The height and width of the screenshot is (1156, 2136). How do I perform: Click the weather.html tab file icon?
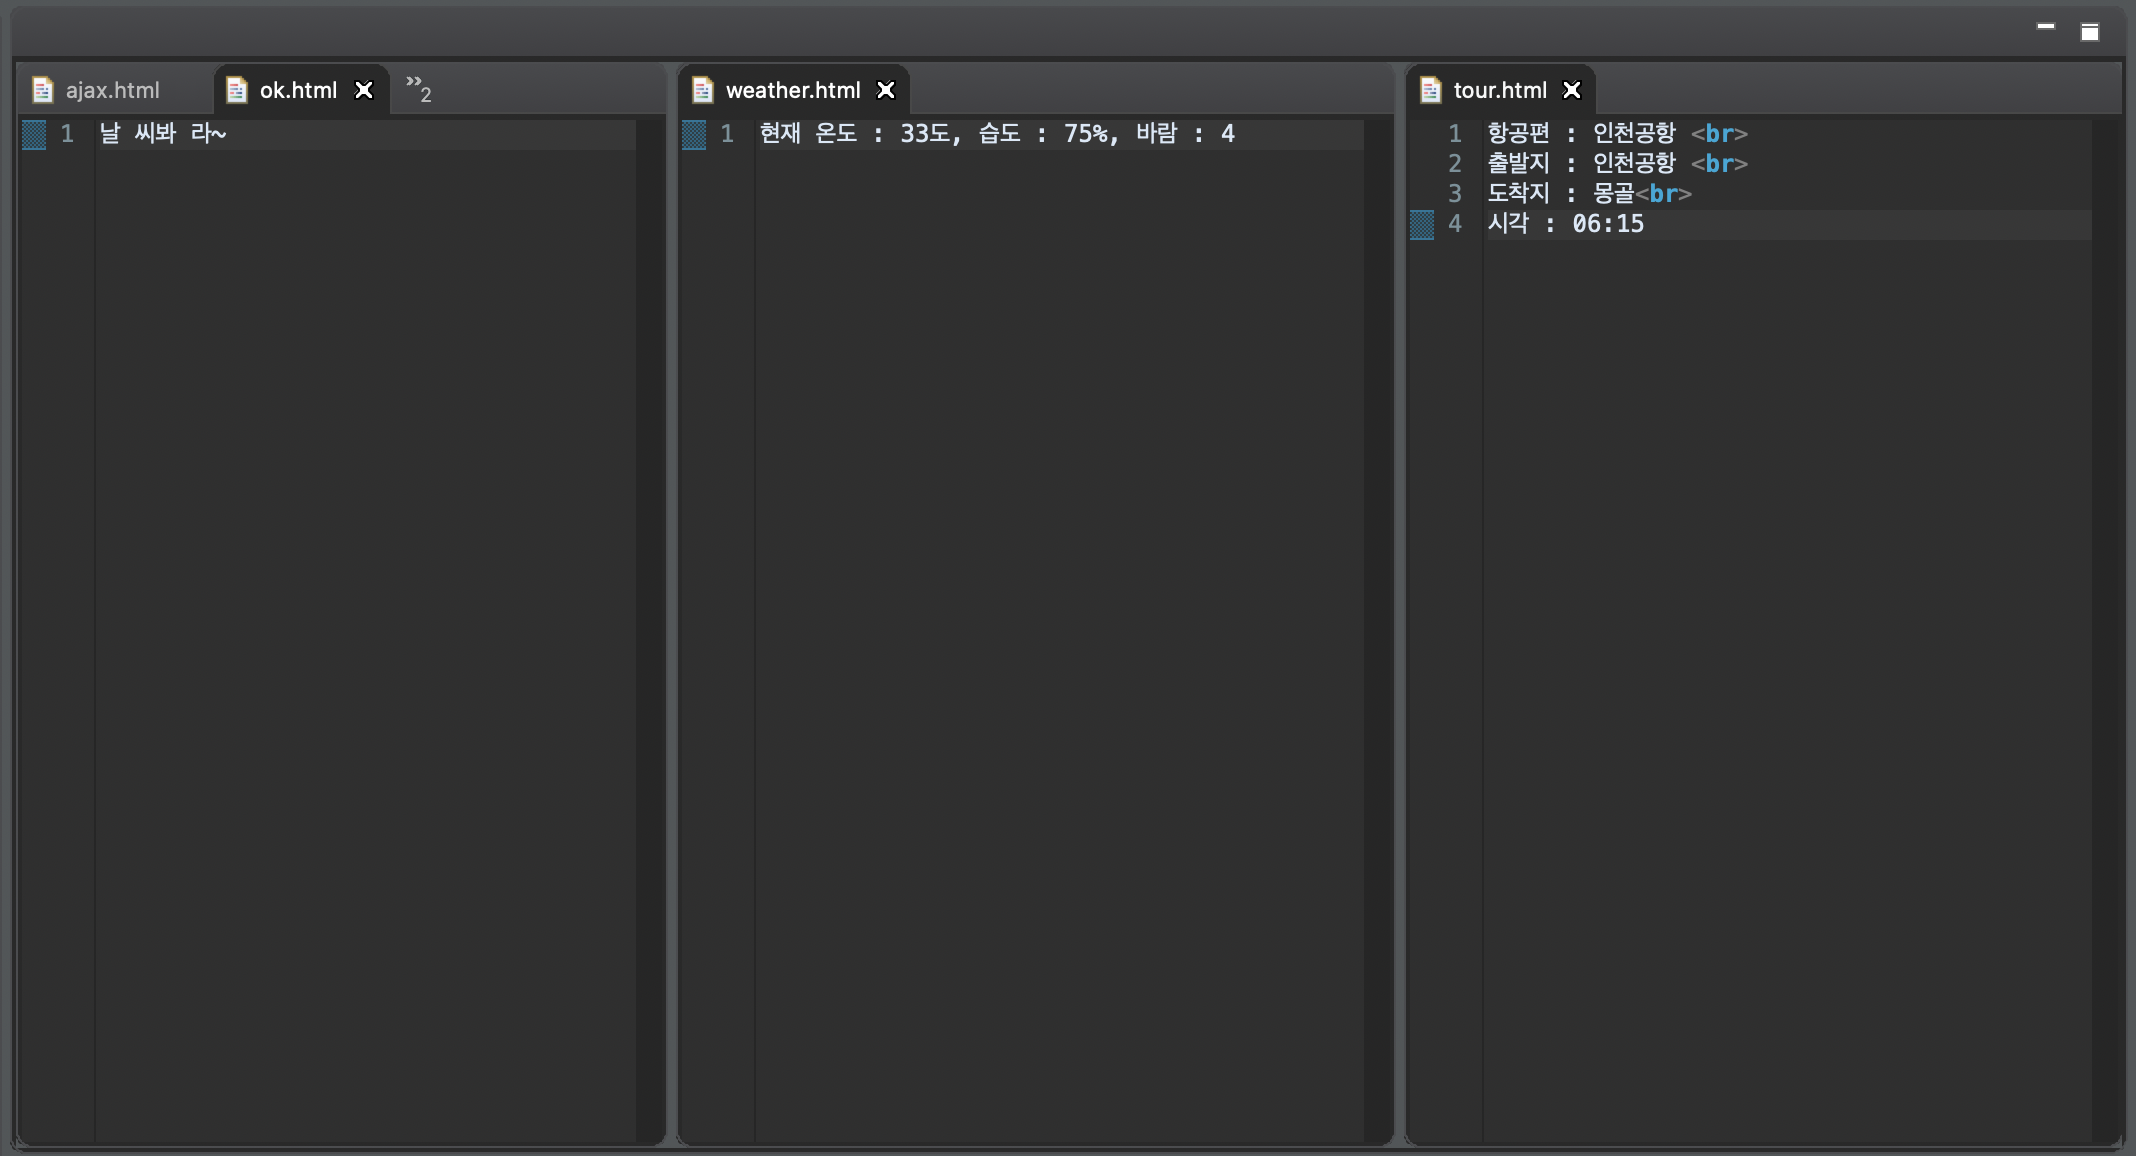click(x=703, y=90)
